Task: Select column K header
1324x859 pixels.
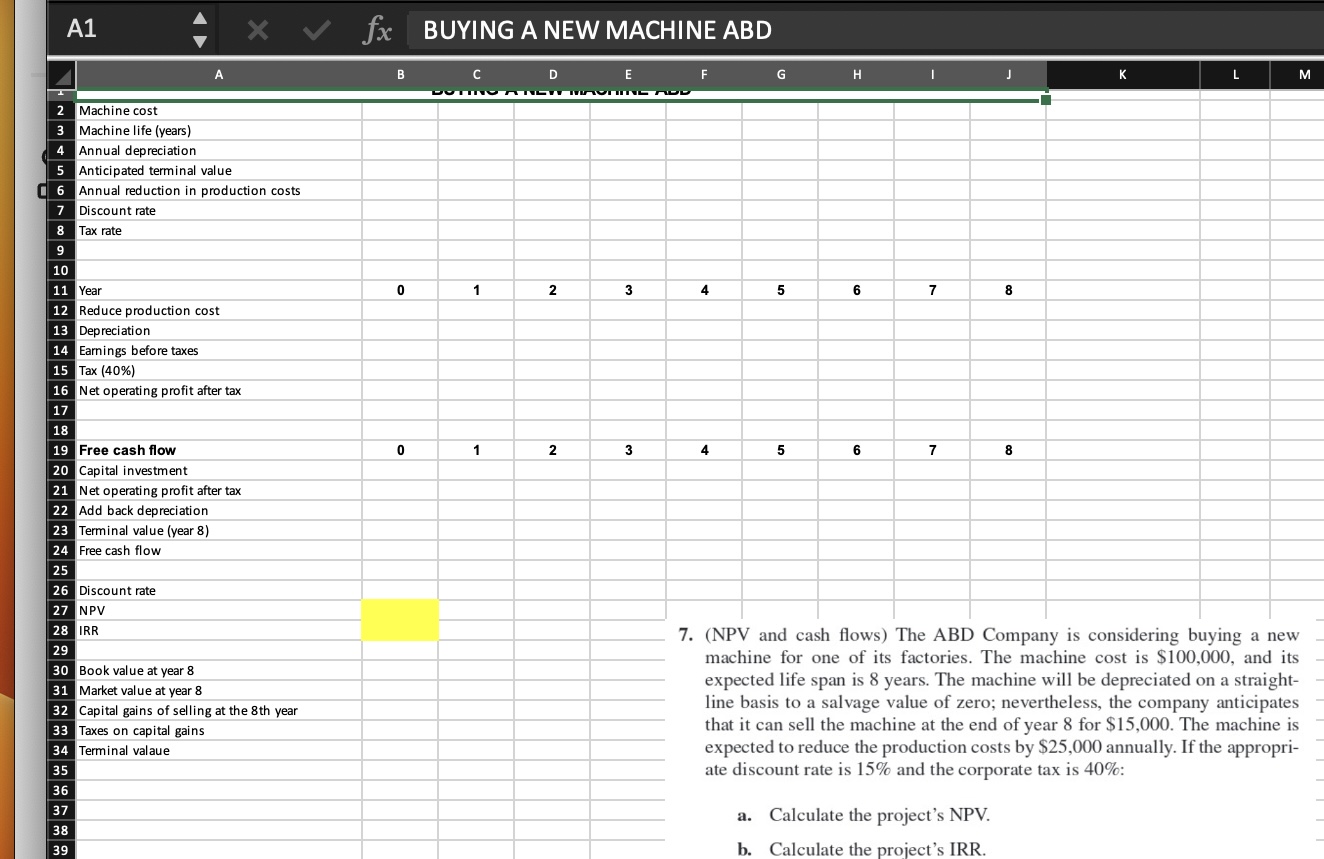Action: pos(1122,75)
